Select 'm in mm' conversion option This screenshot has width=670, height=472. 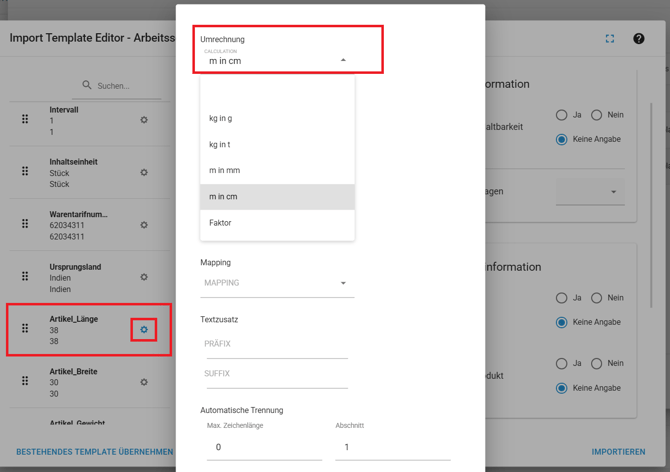tap(224, 170)
